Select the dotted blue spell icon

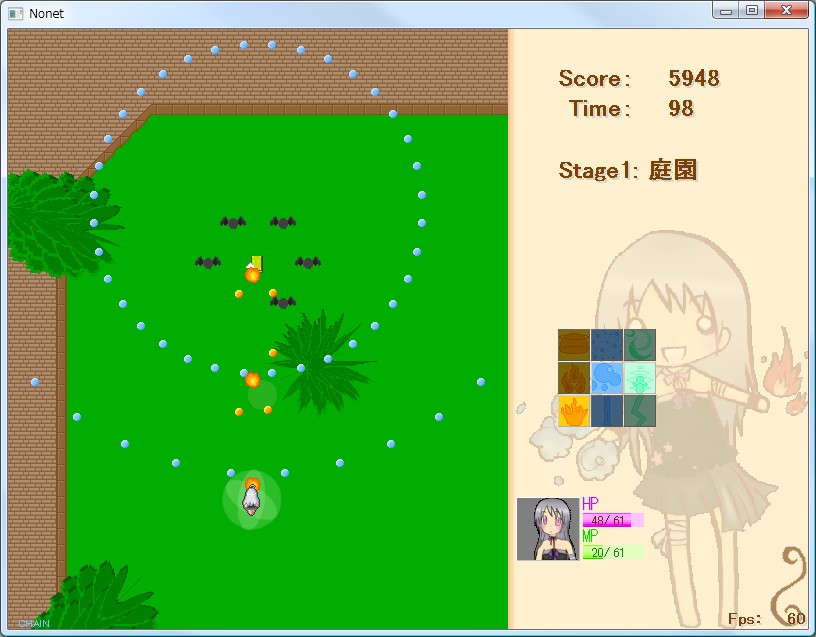pos(605,345)
